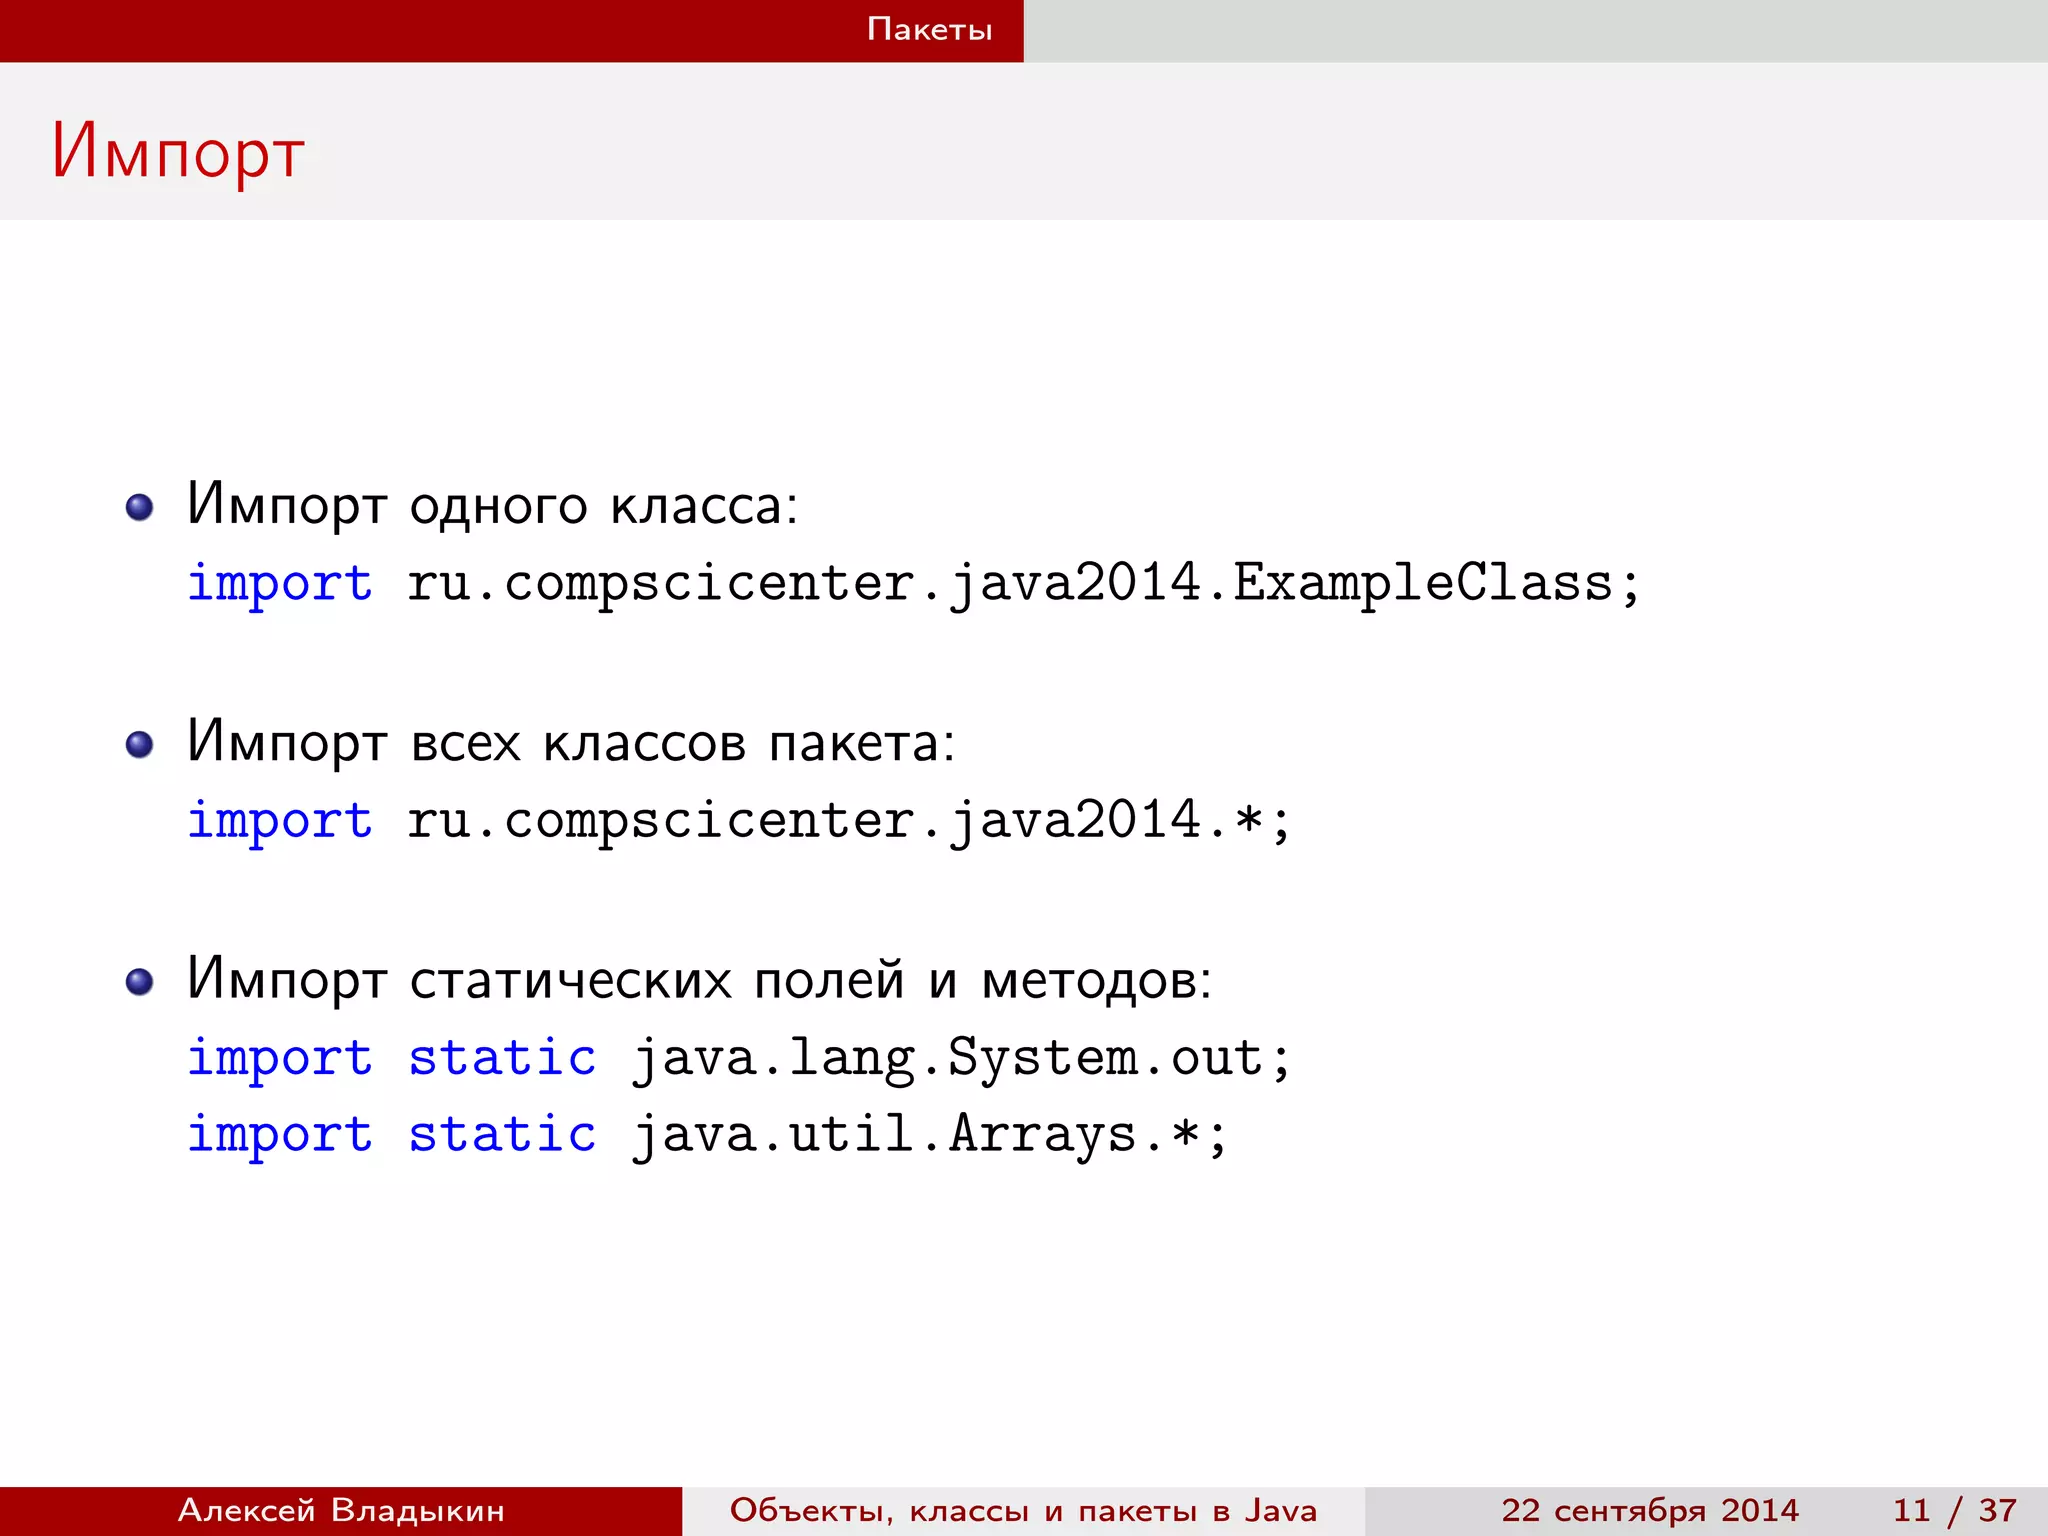2048x1536 pixels.
Task: Select text Импорт статических полей и методов:
Action: 700,979
